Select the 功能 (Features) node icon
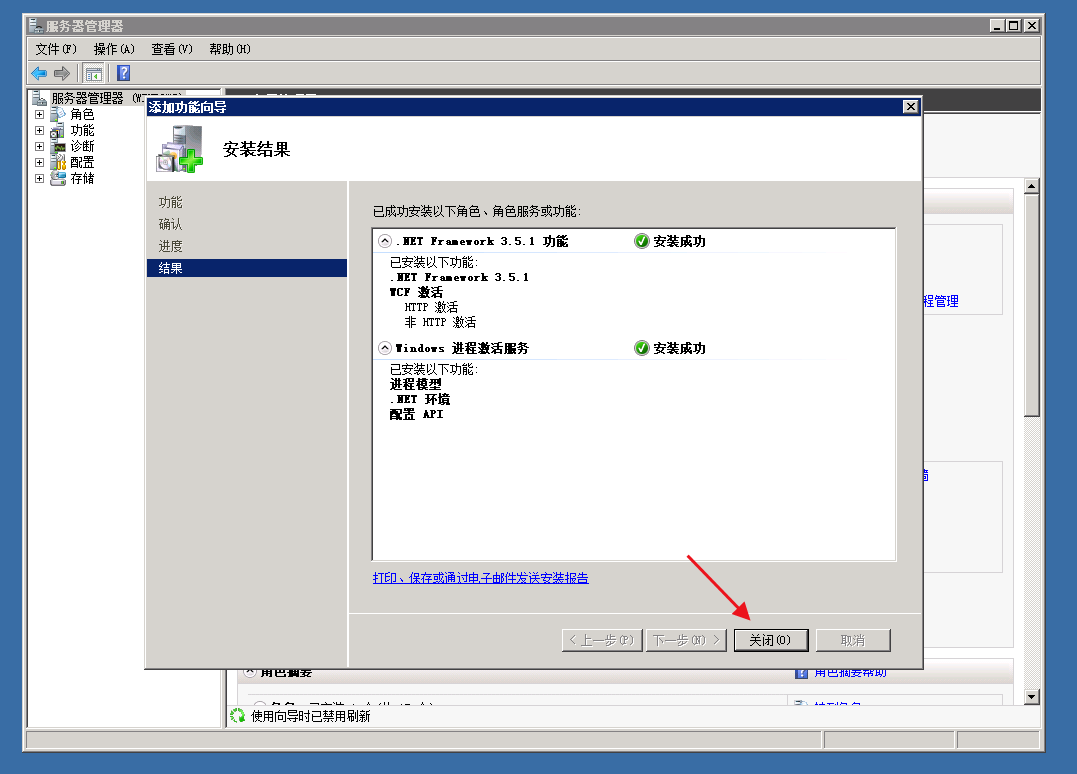Viewport: 1077px width, 774px height. [x=58, y=131]
